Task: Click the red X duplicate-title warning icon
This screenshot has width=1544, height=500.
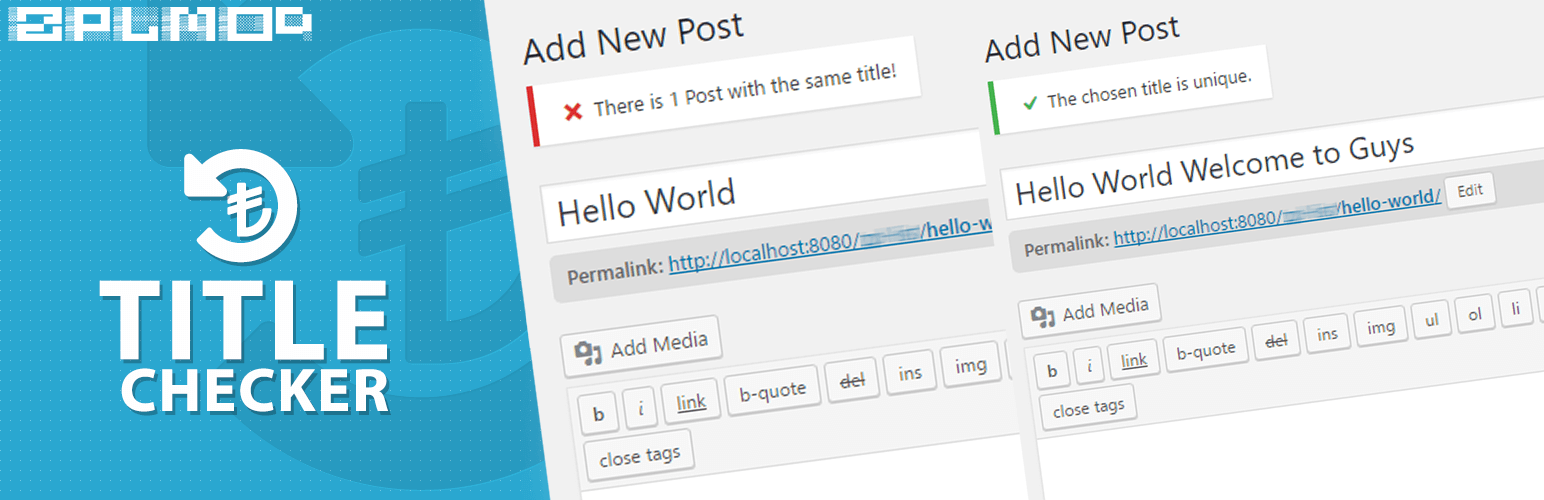Action: (x=573, y=111)
